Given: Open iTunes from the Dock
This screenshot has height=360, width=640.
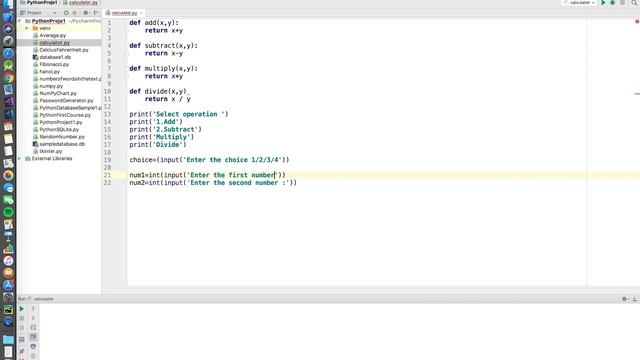Looking at the screenshot, I should 8,261.
